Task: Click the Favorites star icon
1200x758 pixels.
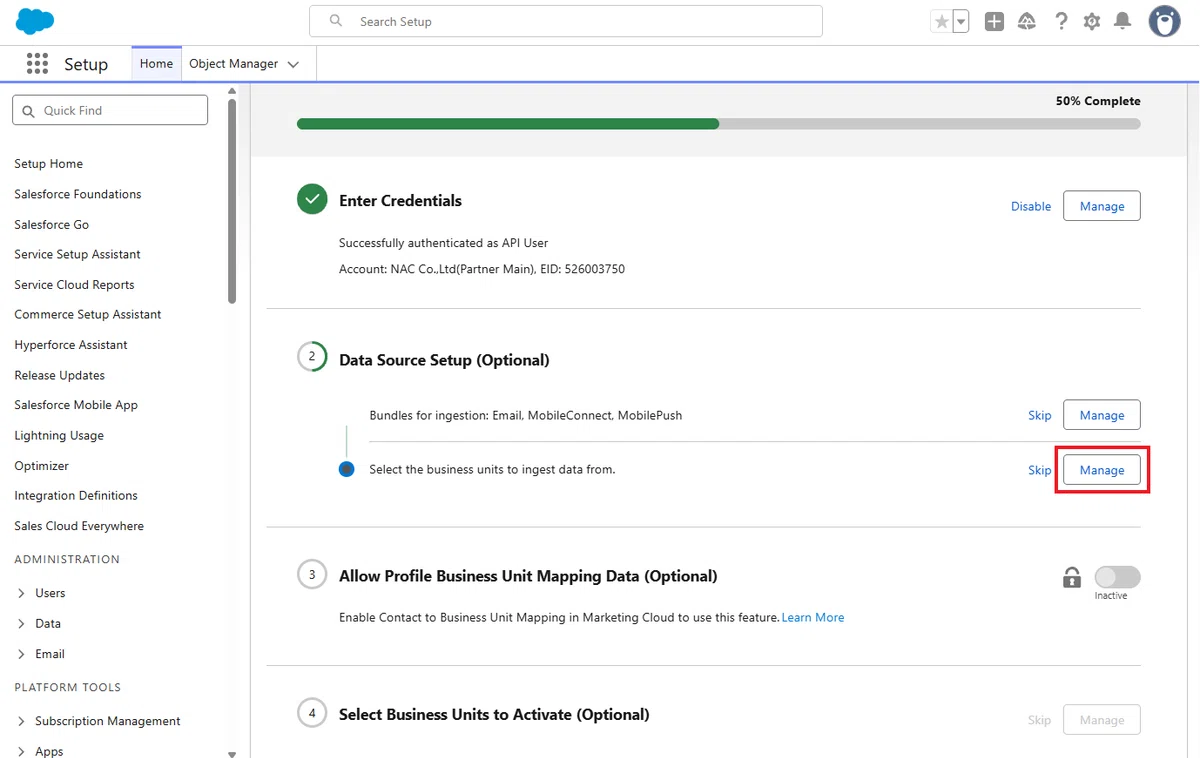Action: [x=941, y=22]
